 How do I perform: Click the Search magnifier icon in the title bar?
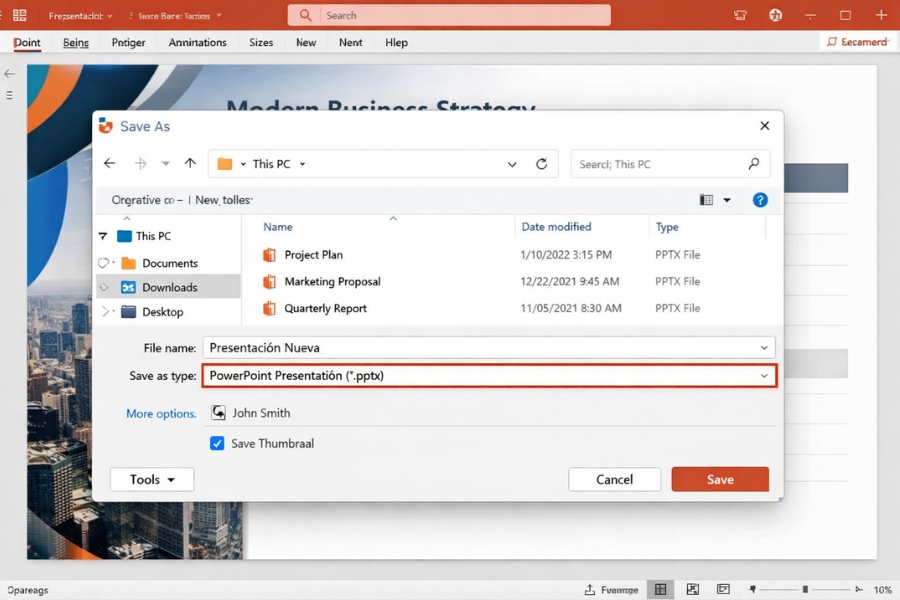[x=305, y=14]
